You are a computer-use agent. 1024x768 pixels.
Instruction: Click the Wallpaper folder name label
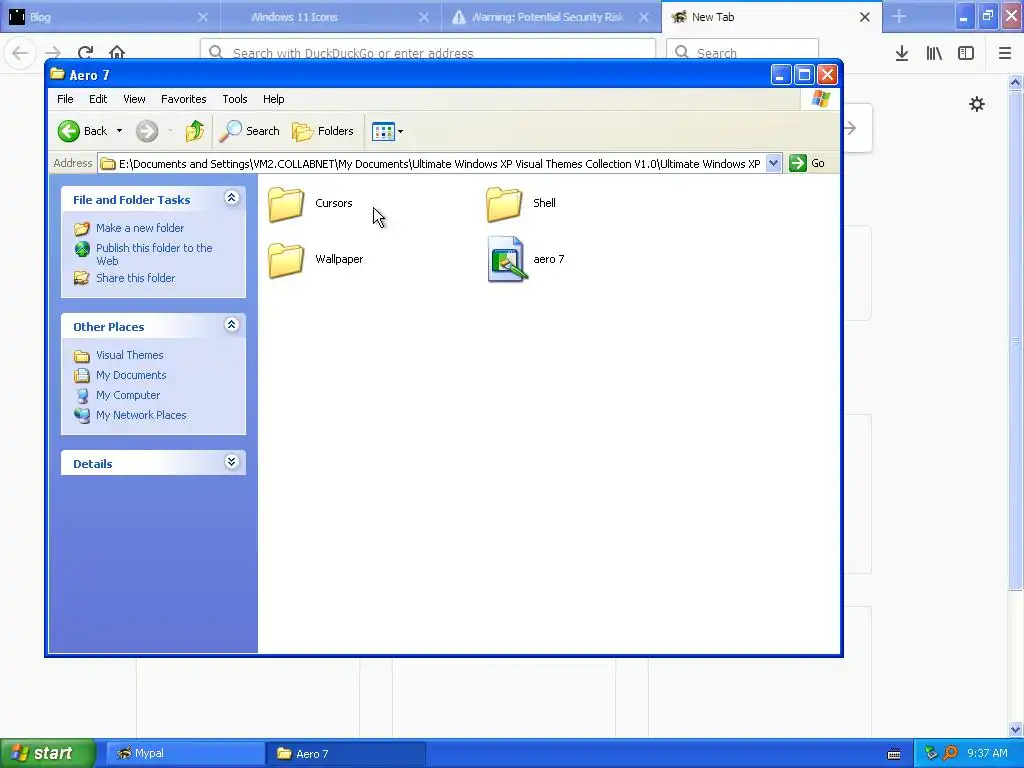coord(339,259)
